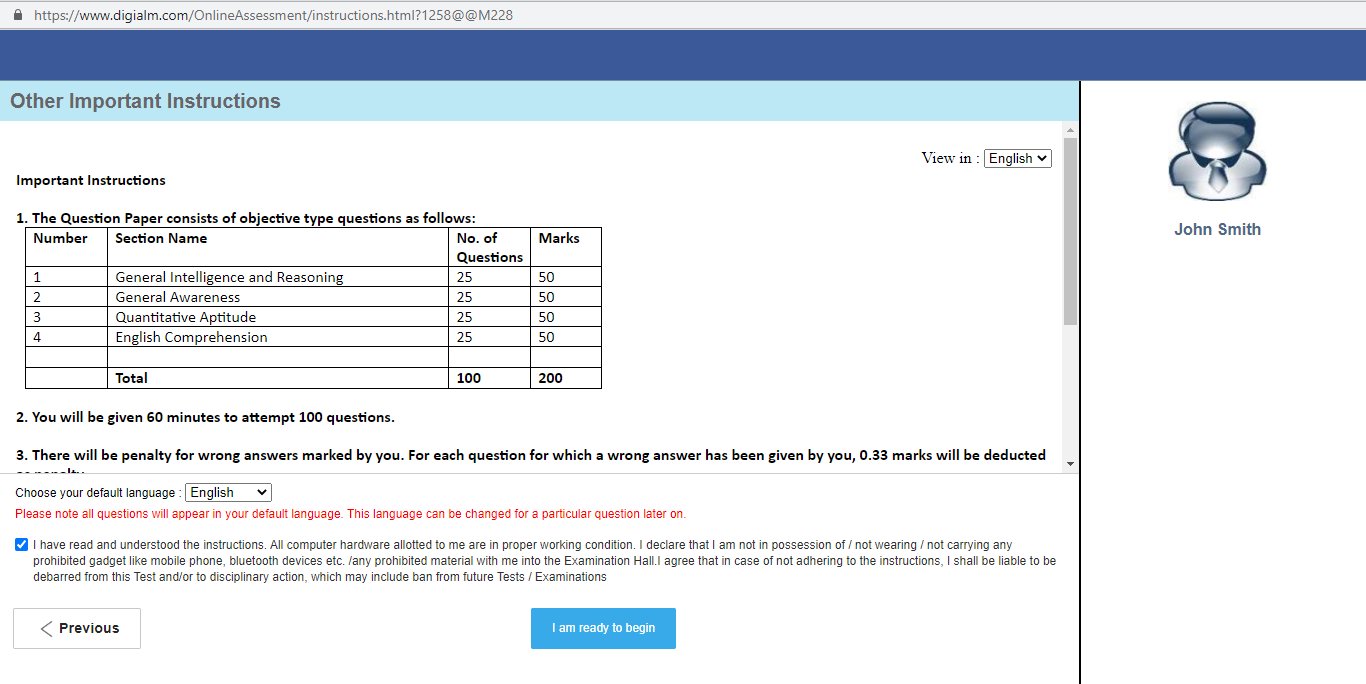Toggle off the prohibited gadgets declaration checkbox
The width and height of the screenshot is (1366, 684).
[x=21, y=544]
